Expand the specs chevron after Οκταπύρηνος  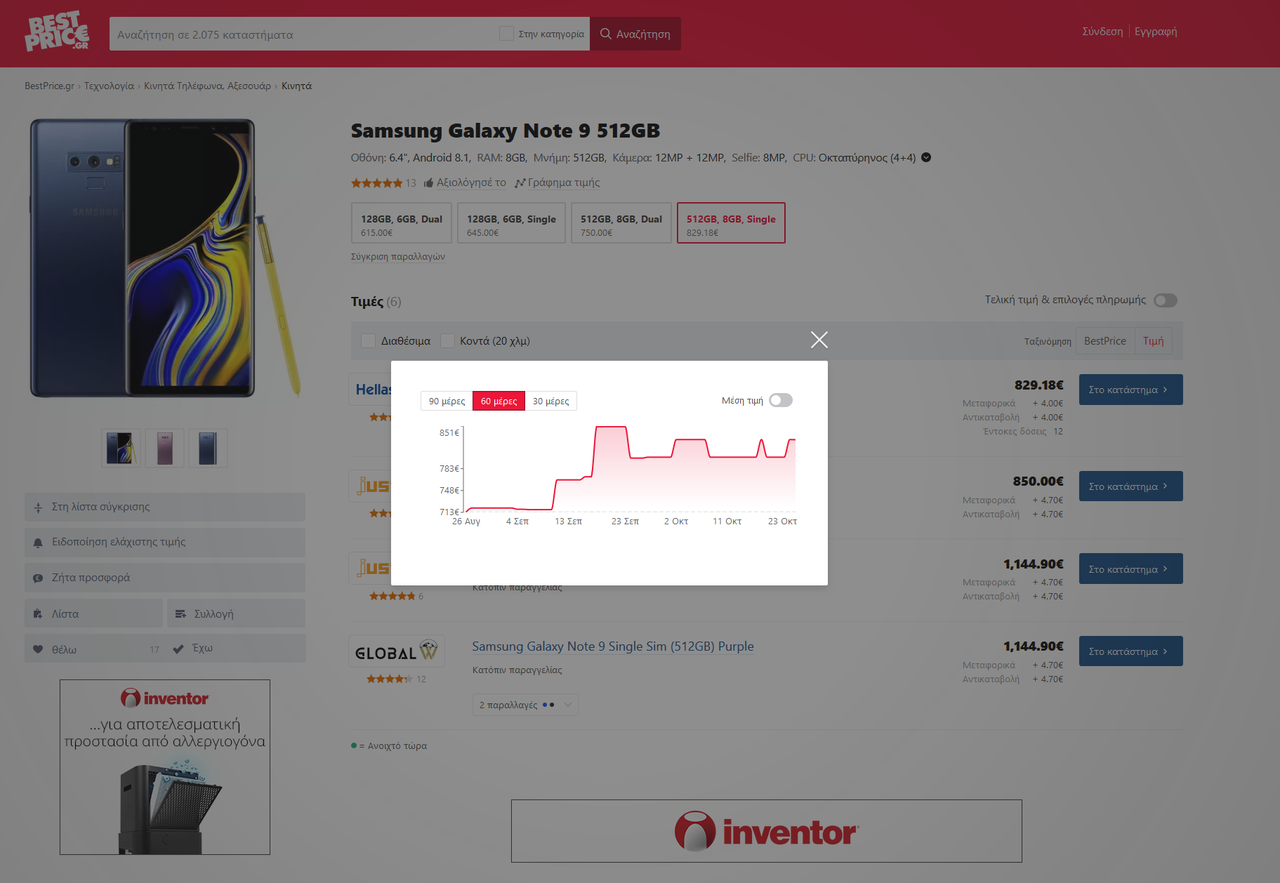[926, 157]
